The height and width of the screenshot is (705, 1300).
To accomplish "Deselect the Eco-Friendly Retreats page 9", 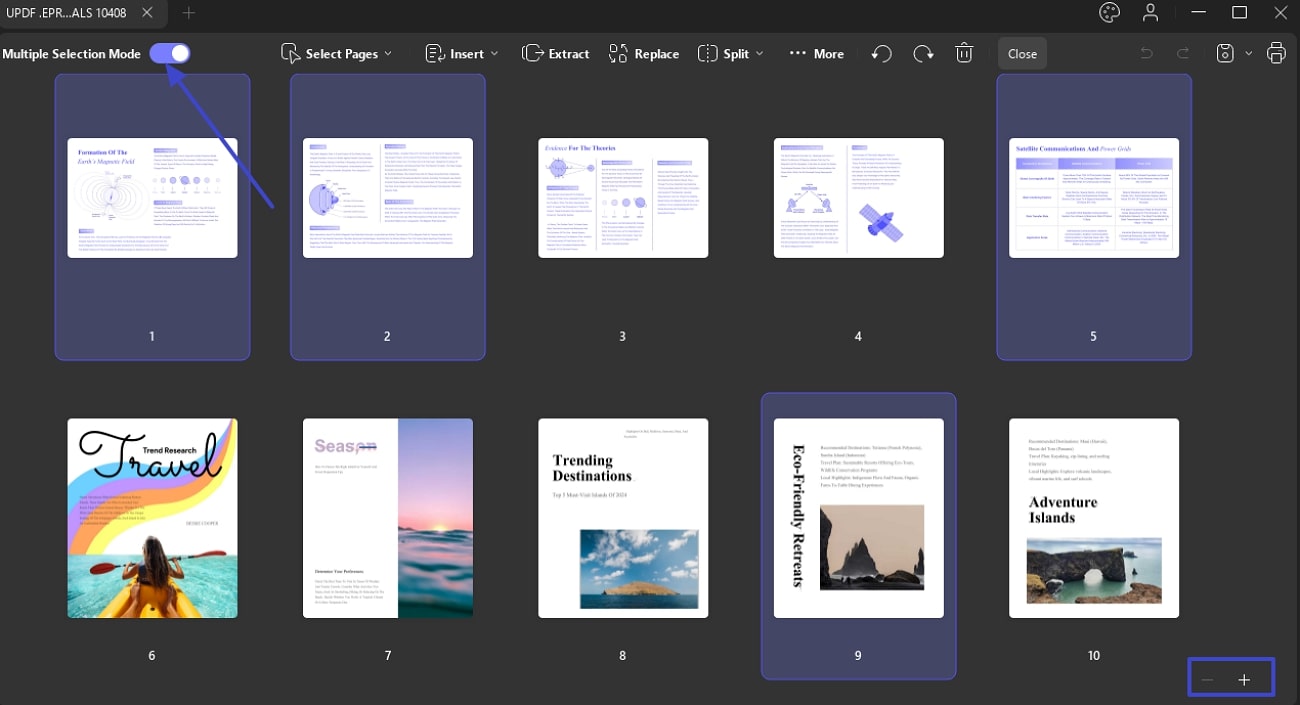I will pos(858,518).
